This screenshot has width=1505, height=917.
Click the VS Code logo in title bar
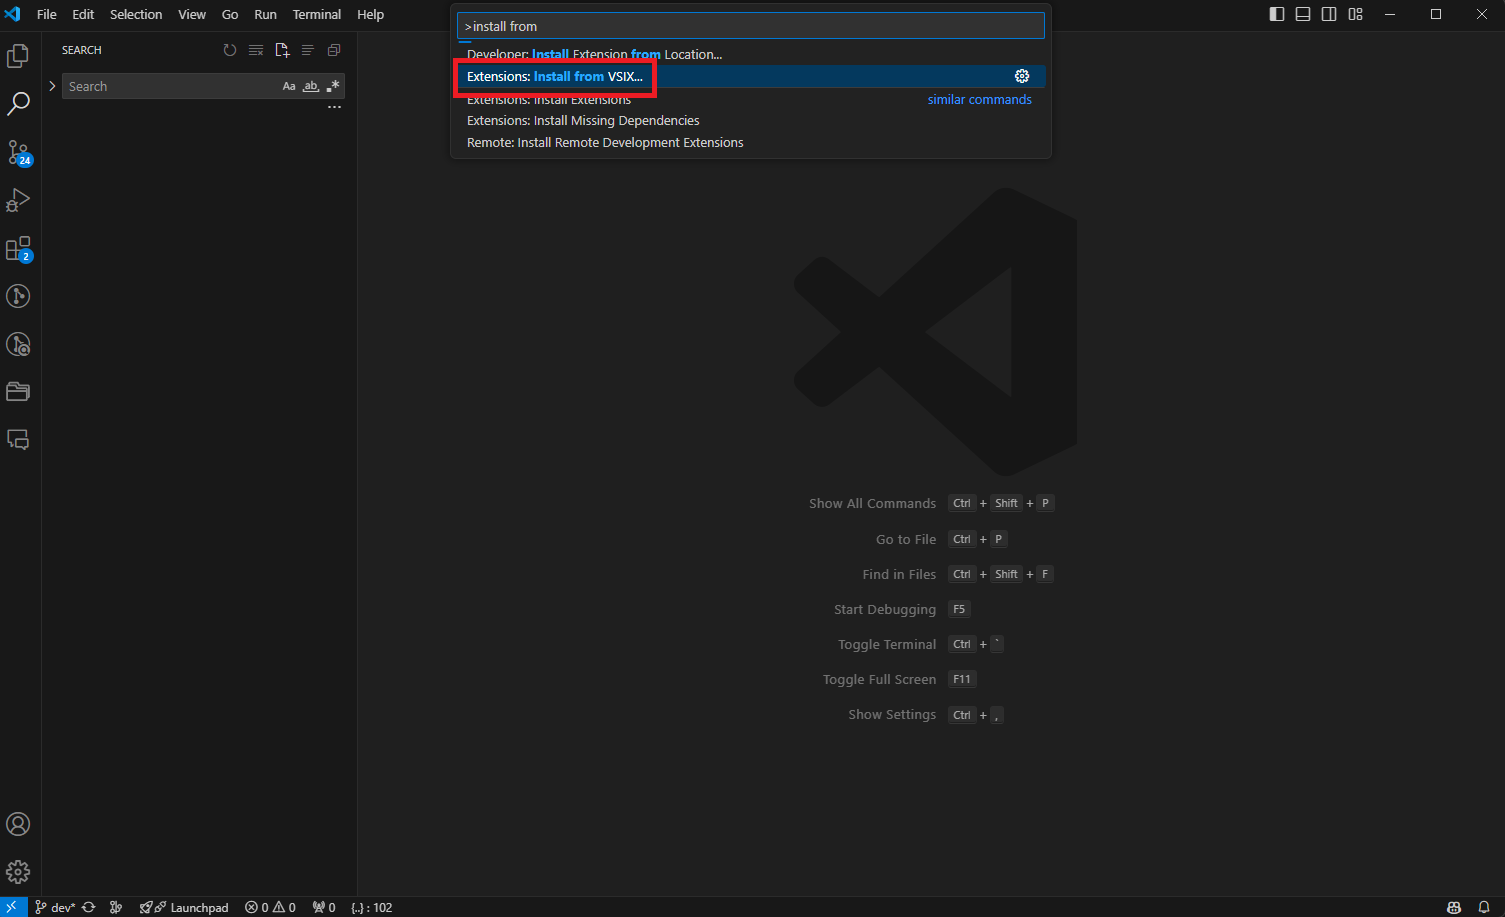12,14
